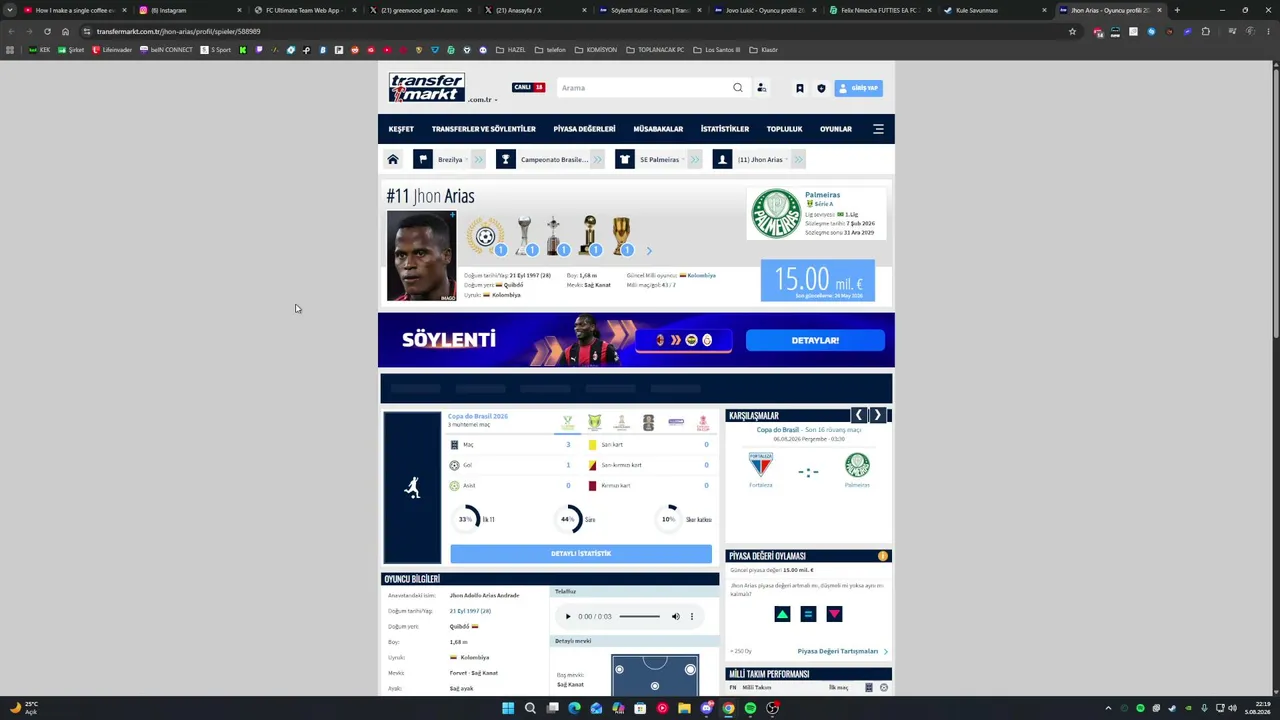Go to the breadcrumb home icon

tap(393, 160)
